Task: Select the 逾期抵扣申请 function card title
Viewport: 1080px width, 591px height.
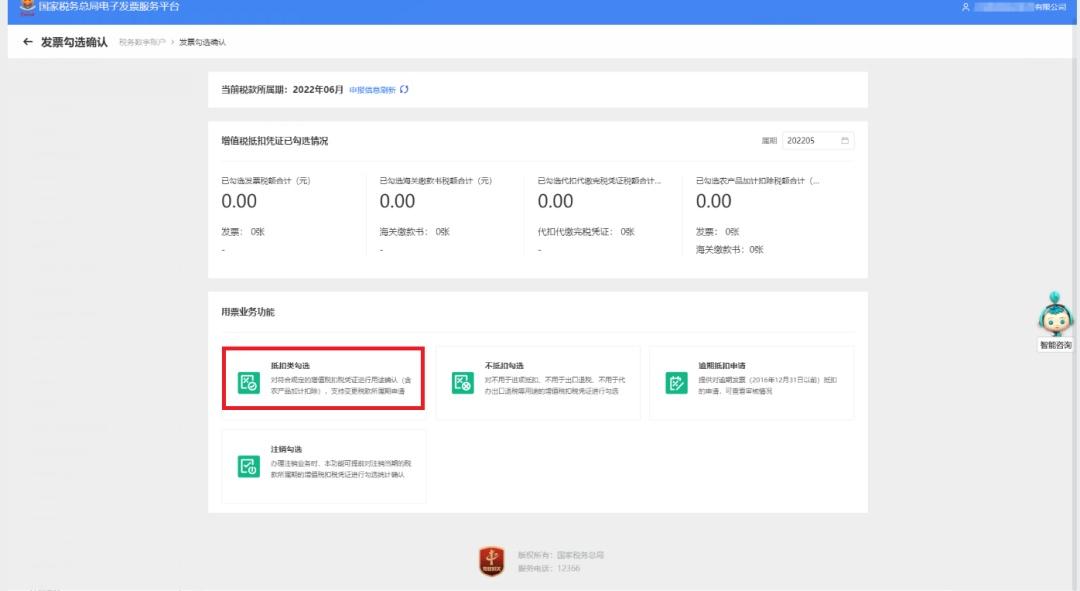Action: pyautogui.click(x=722, y=366)
